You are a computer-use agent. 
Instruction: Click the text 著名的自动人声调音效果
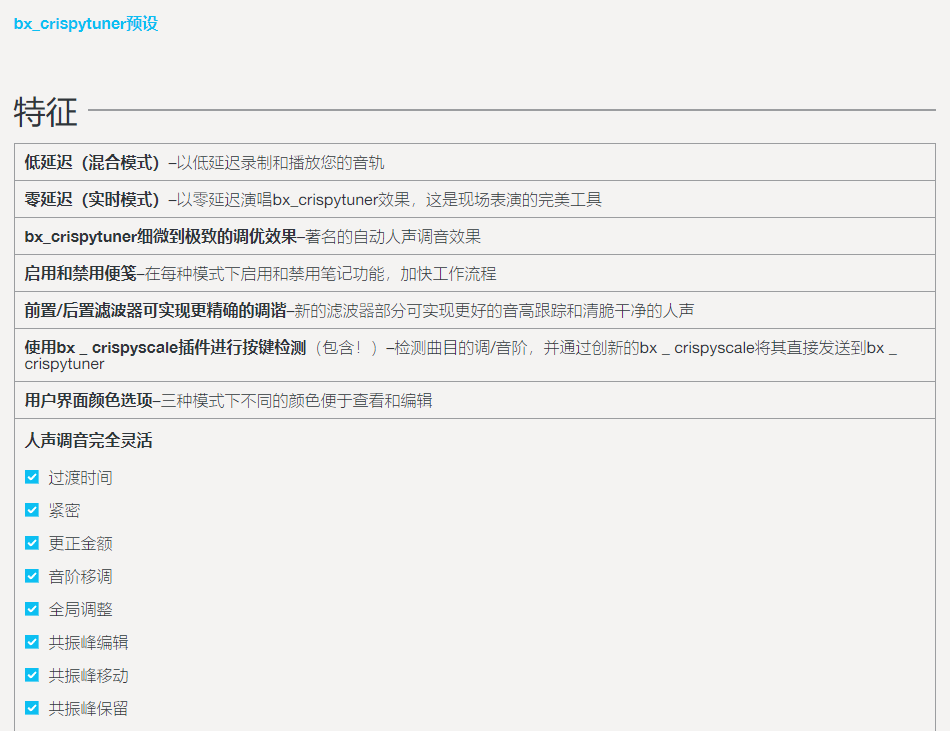click(393, 237)
